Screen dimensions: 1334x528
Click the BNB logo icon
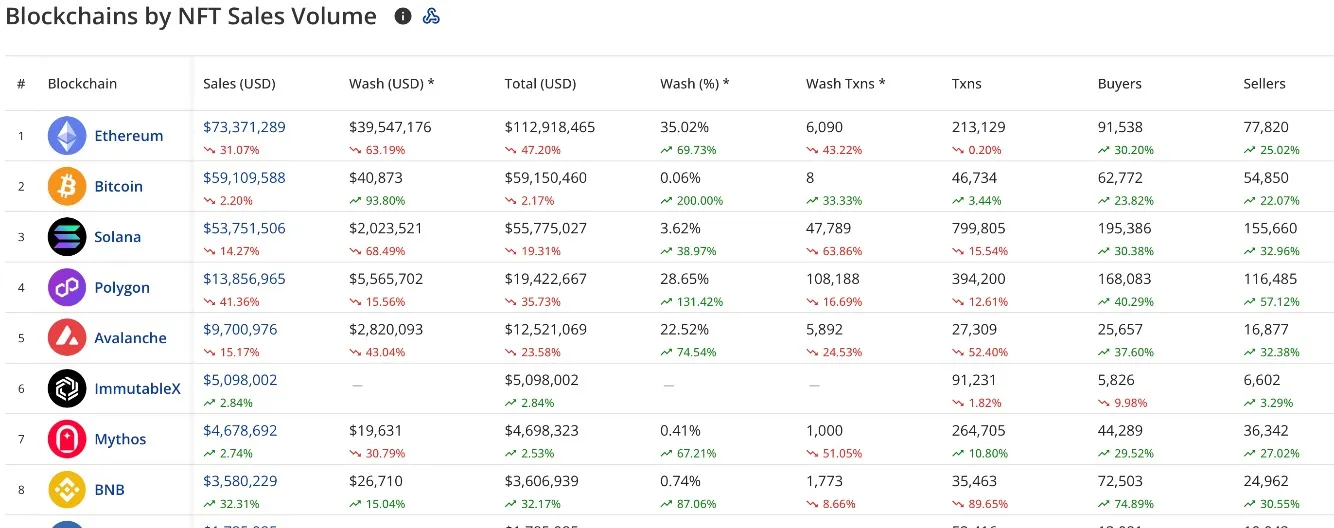[x=67, y=490]
